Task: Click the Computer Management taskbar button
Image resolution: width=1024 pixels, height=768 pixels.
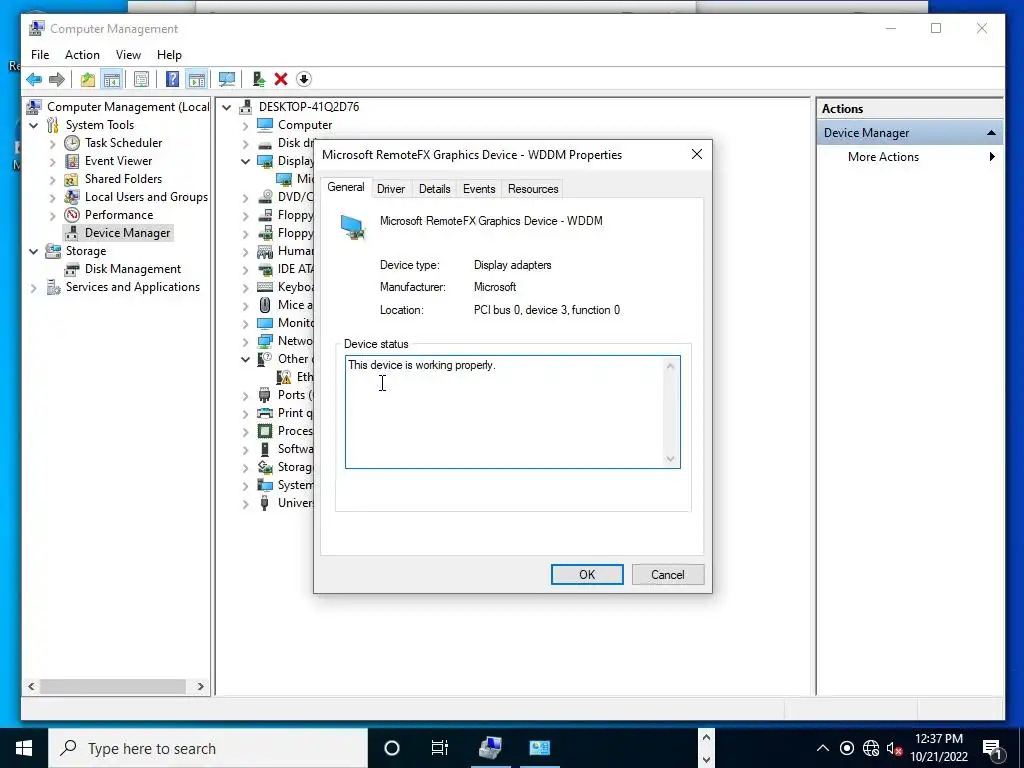Action: (490, 748)
